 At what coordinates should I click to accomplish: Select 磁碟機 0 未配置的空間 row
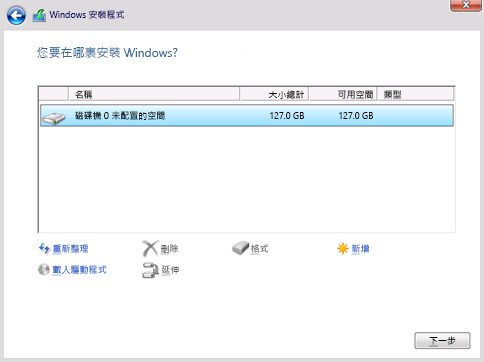pyautogui.click(x=247, y=116)
